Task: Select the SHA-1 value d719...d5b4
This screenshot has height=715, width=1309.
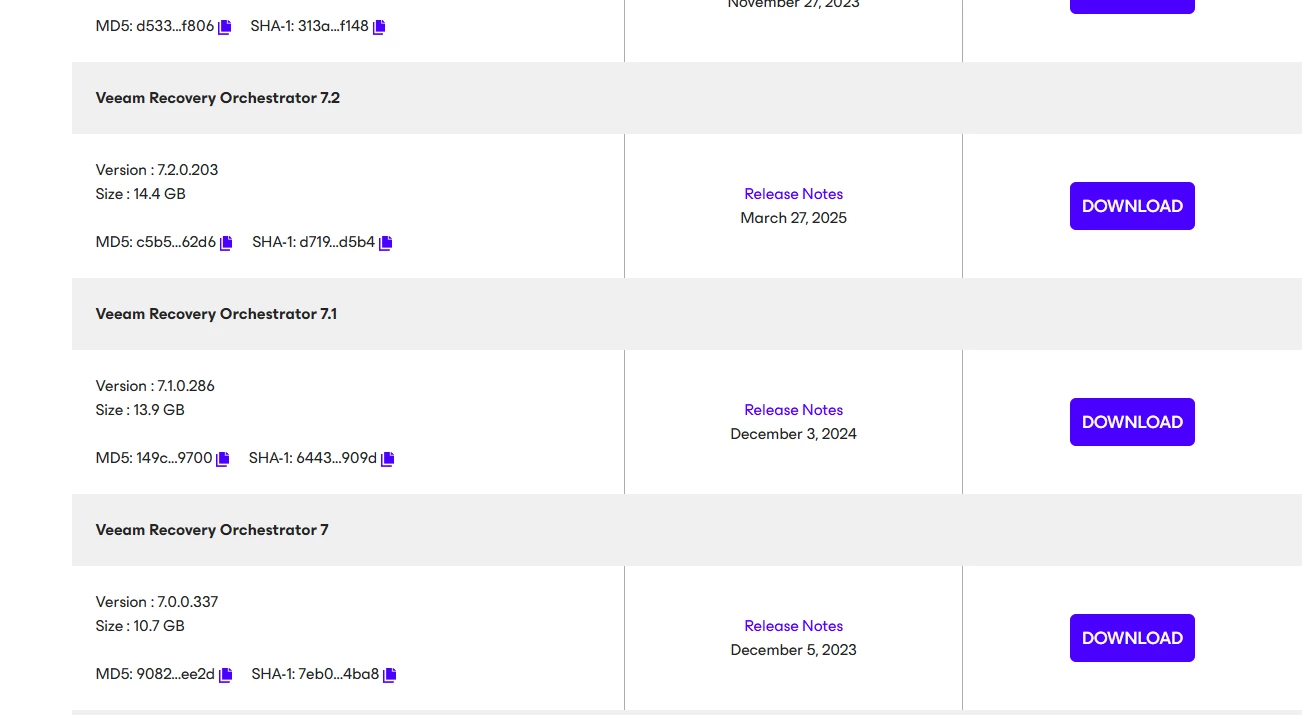Action: click(x=336, y=242)
